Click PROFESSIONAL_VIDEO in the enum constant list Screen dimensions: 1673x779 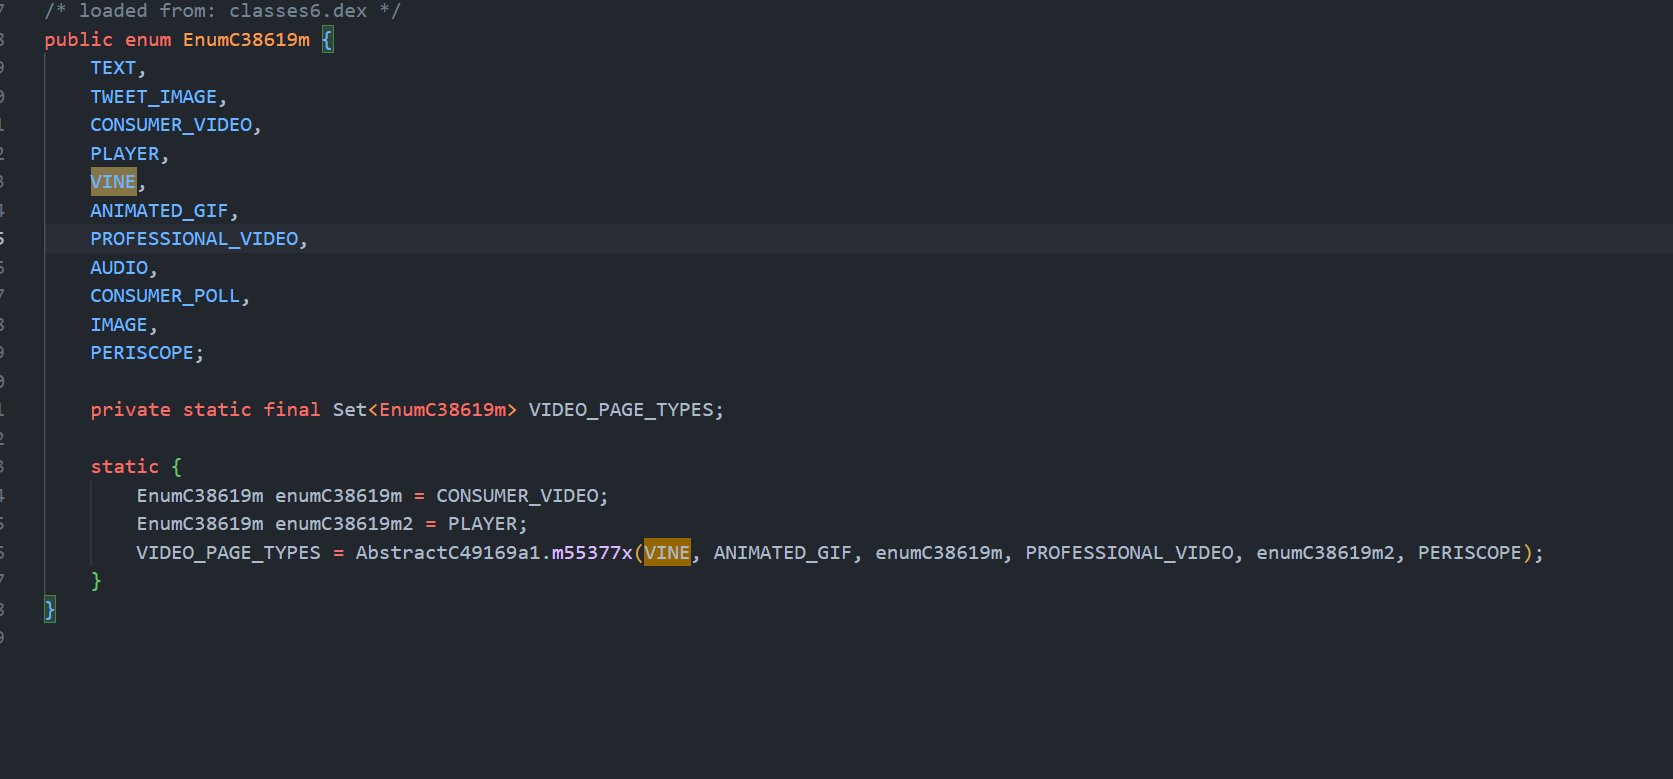pos(194,239)
